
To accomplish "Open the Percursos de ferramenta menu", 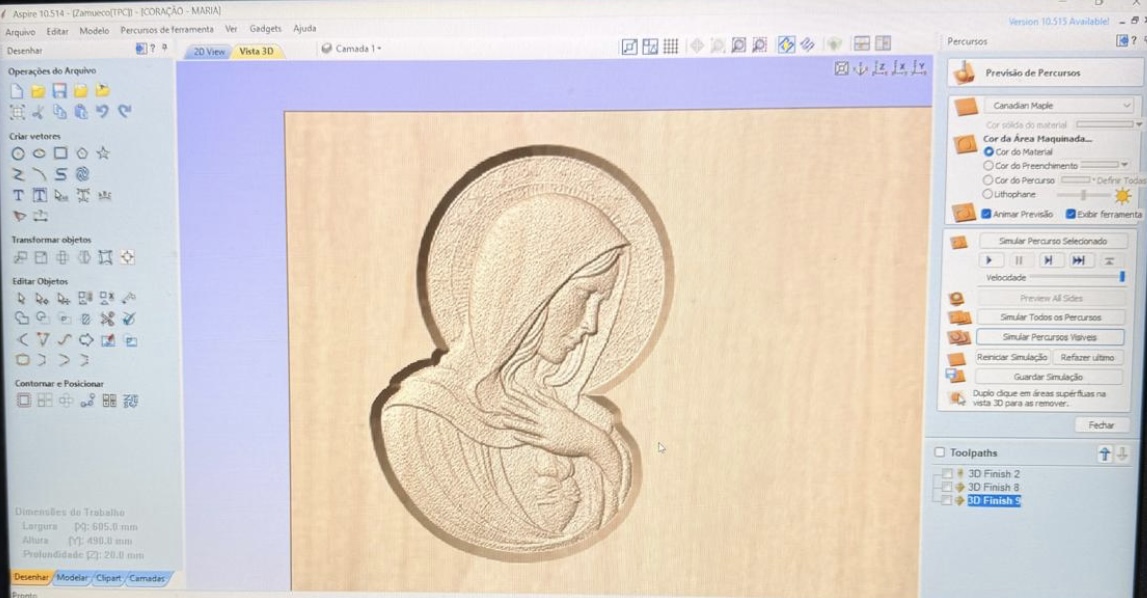I will point(166,29).
